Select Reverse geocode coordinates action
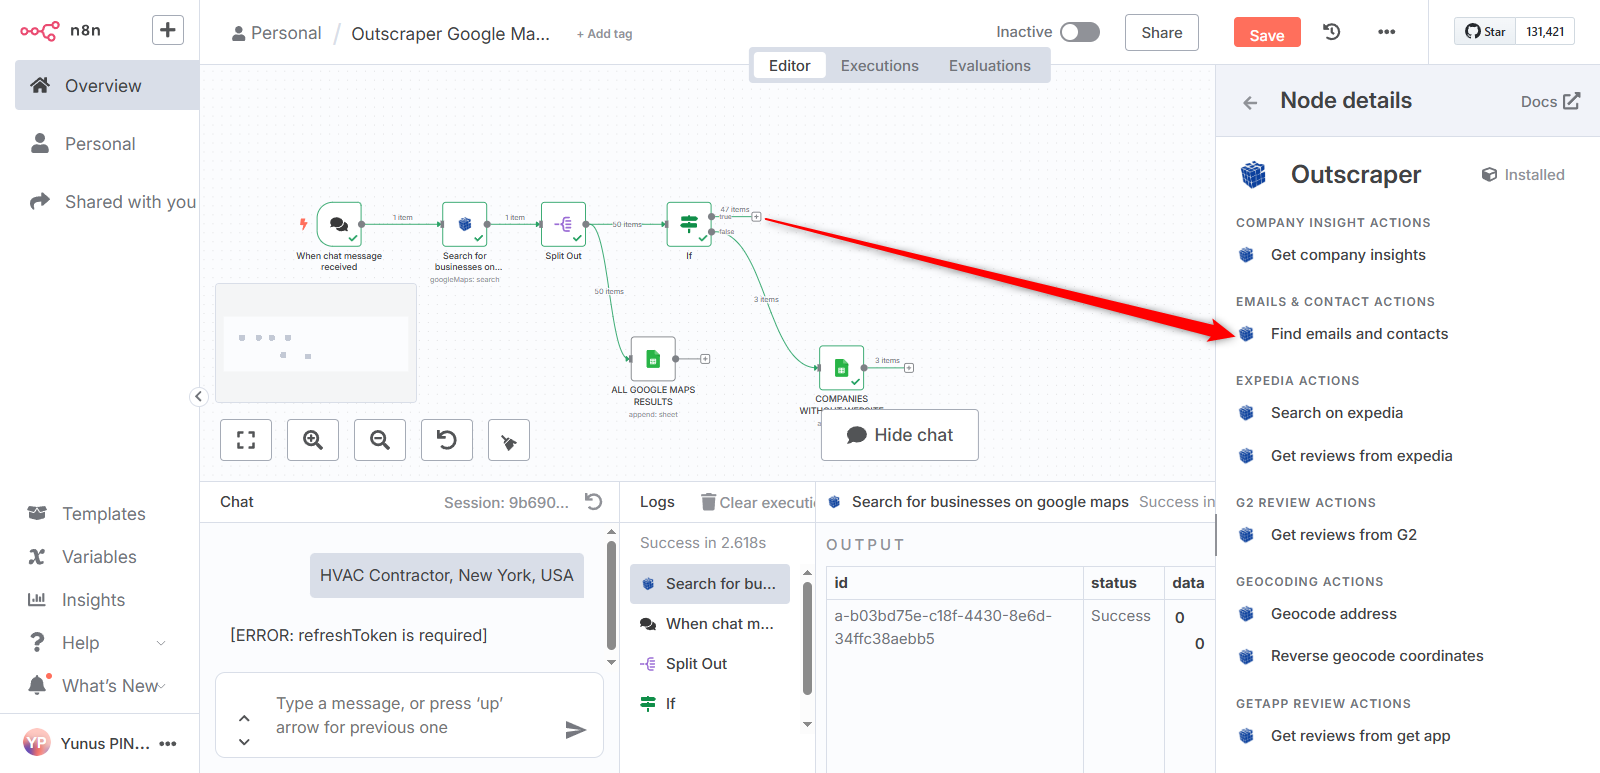1600x773 pixels. click(x=1377, y=656)
